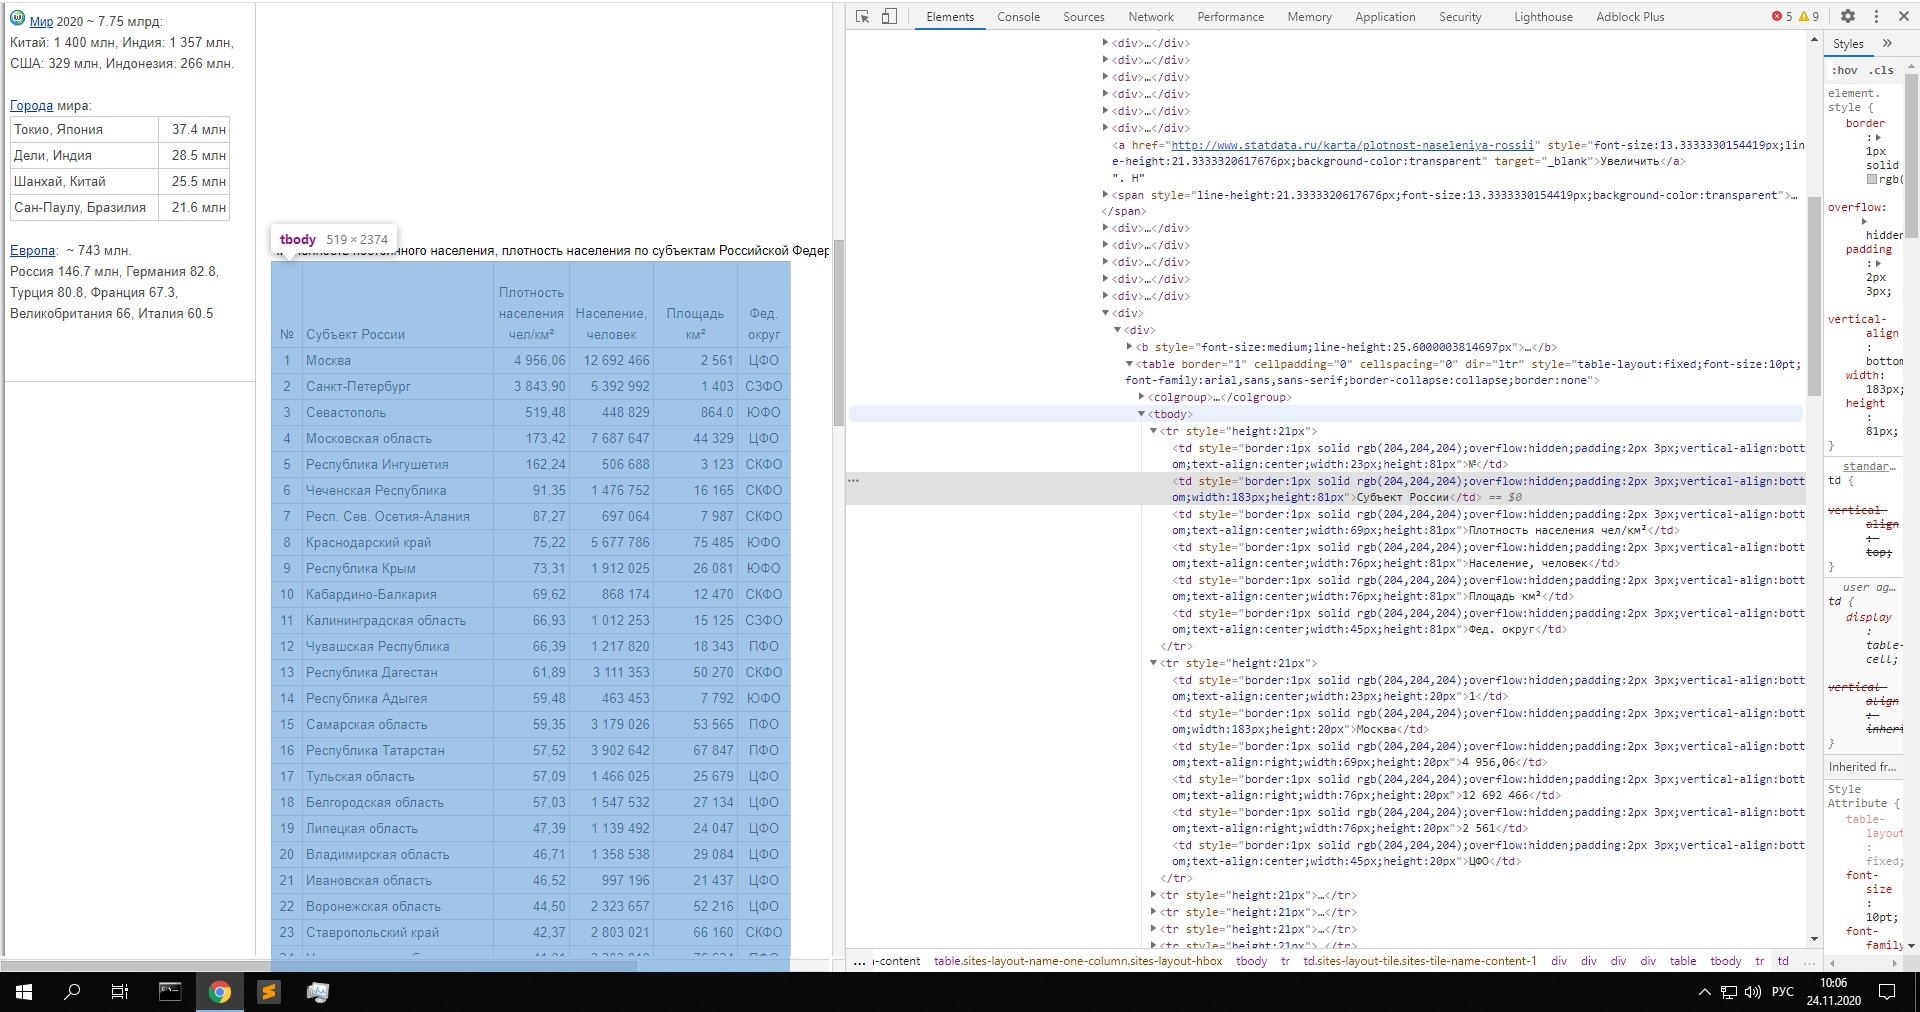Expand the span line-height node
Viewport: 1920px width, 1012px height.
[1105, 195]
